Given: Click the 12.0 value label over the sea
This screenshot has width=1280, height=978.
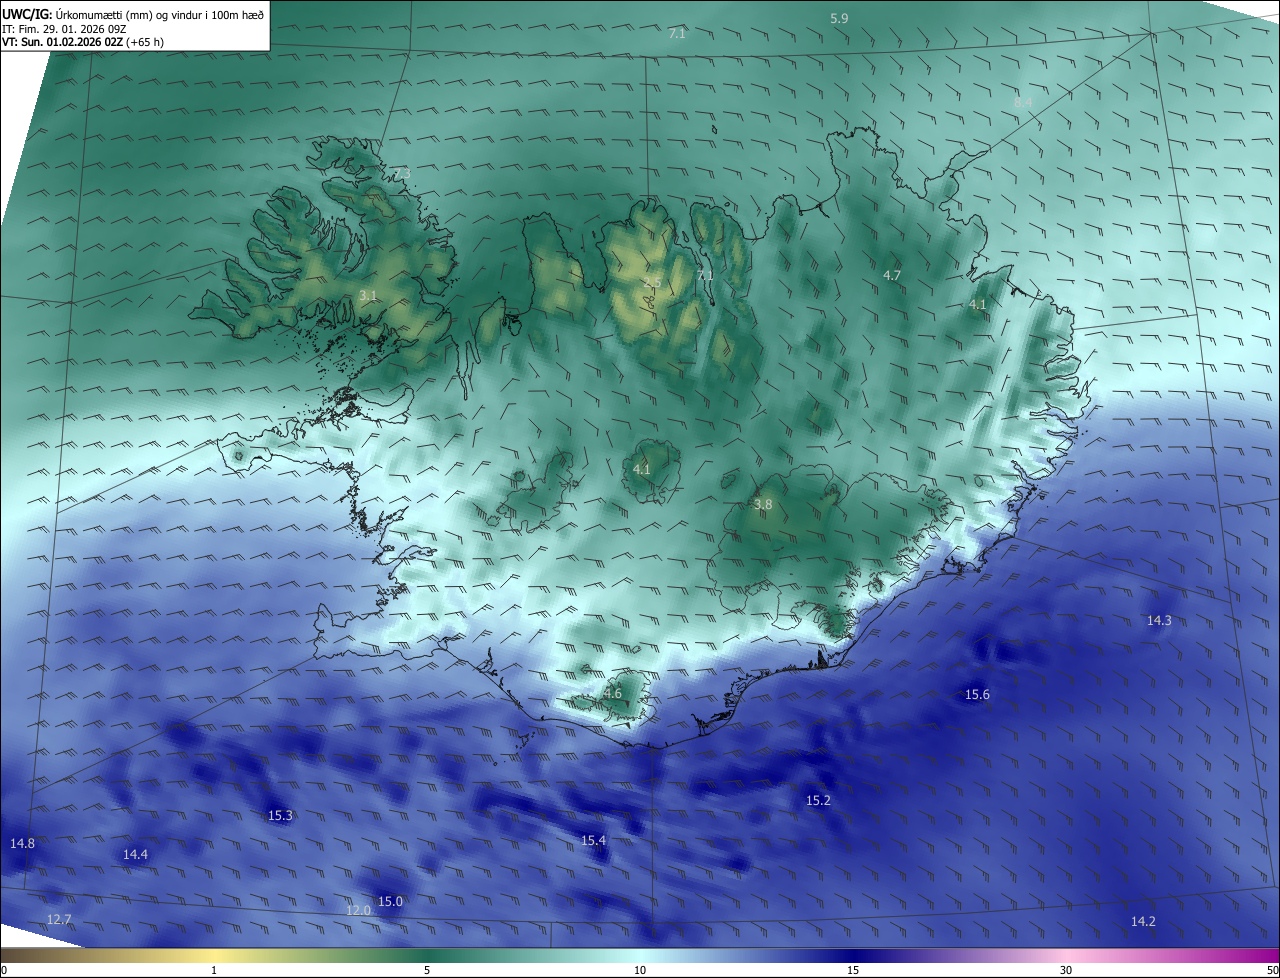Looking at the screenshot, I should coord(358,910).
